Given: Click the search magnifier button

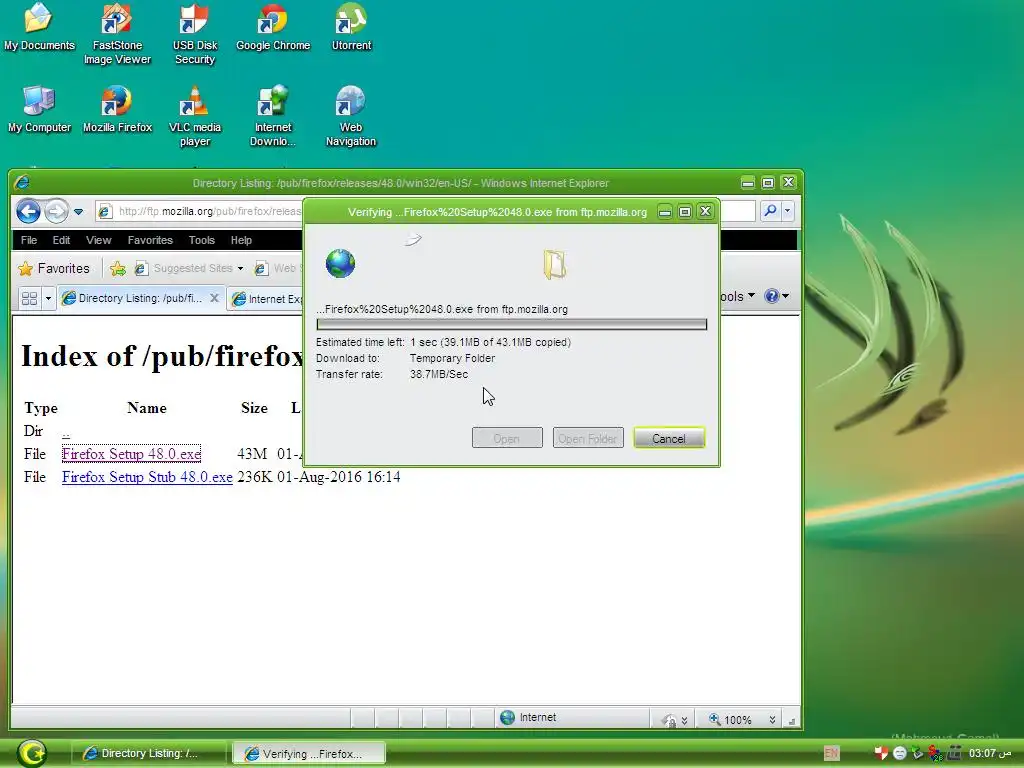Looking at the screenshot, I should [771, 210].
